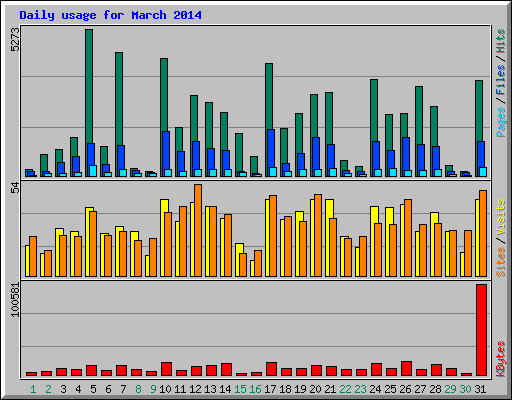
Task: Click day label '6' on the x-axis
Action: pyautogui.click(x=108, y=389)
